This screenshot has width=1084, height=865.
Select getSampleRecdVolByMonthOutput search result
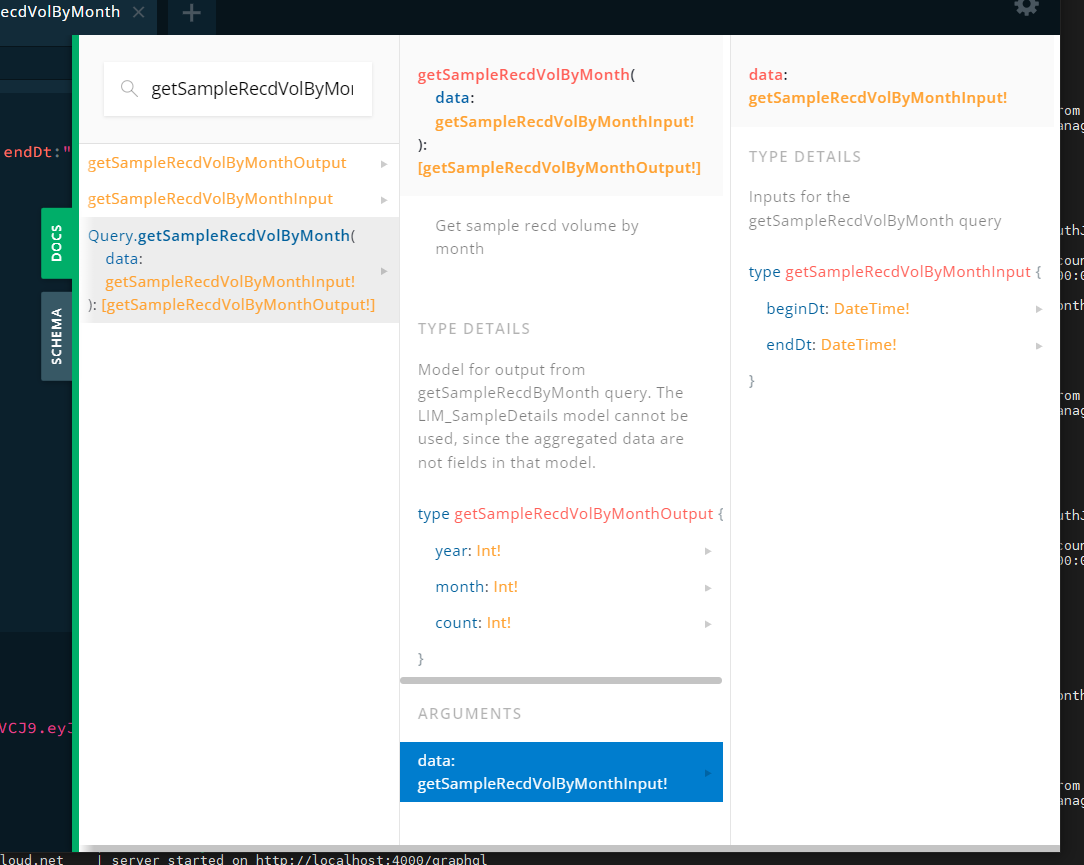tap(217, 163)
